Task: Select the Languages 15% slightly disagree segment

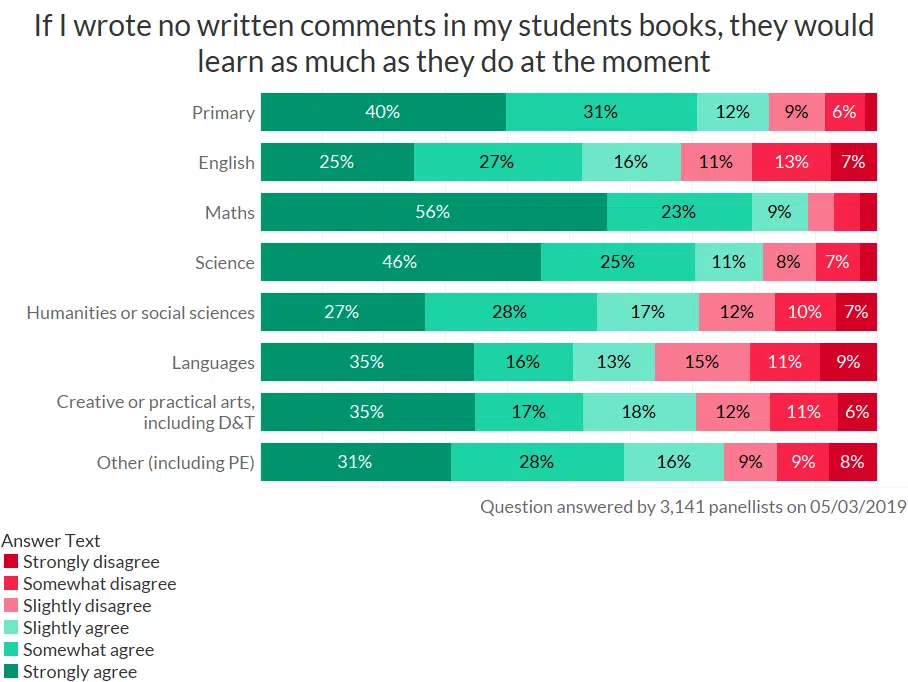Action: [702, 362]
